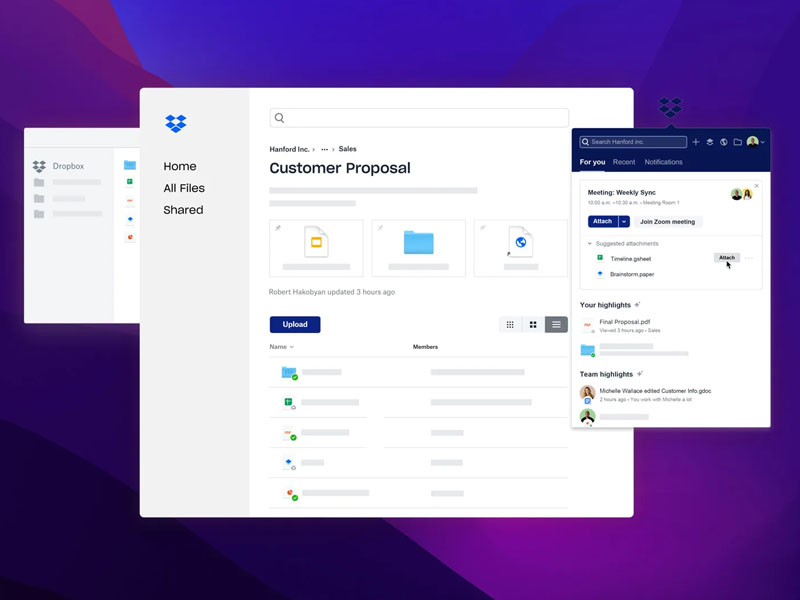Open account avatar menu in tray panel

(755, 142)
